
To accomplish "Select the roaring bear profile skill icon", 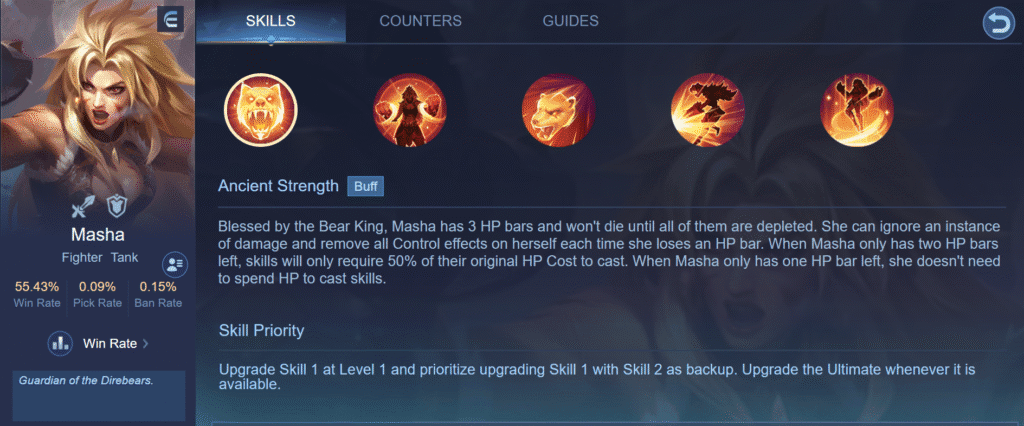I will pos(558,109).
